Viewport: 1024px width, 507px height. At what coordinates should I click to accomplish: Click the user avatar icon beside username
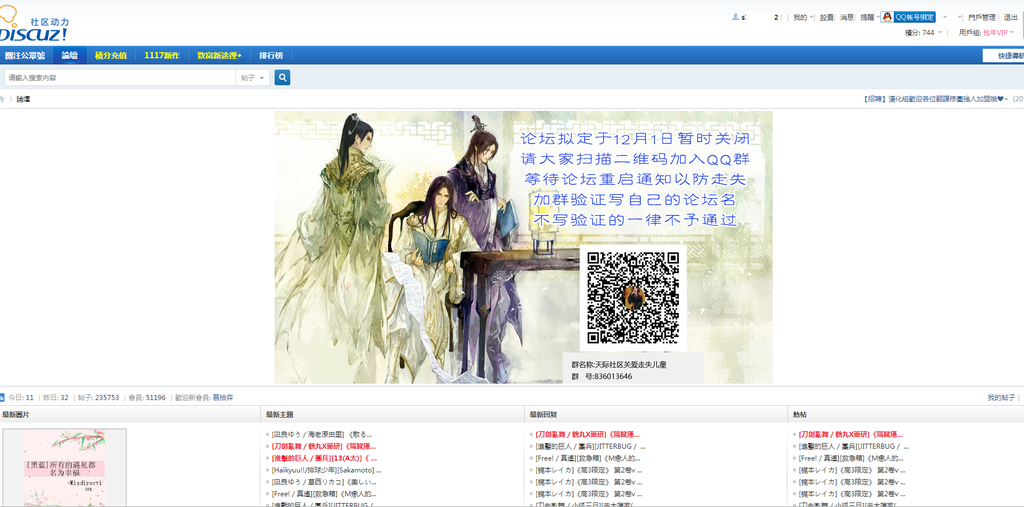[x=735, y=17]
